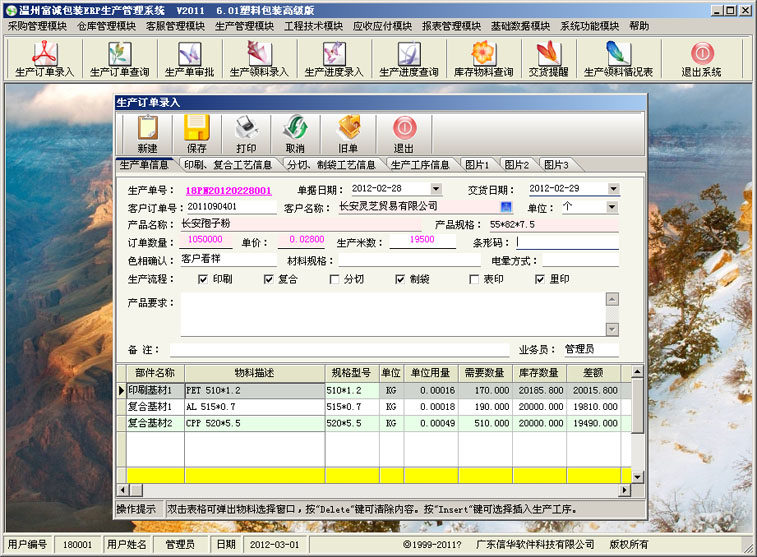
Task: Toggle the 制袋 checkbox
Action: pos(400,279)
